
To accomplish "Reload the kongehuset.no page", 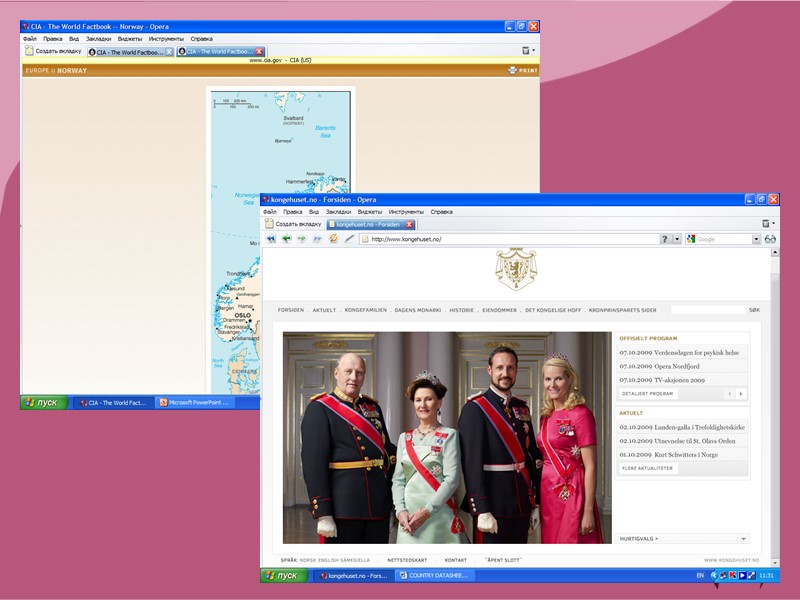I will (x=333, y=238).
